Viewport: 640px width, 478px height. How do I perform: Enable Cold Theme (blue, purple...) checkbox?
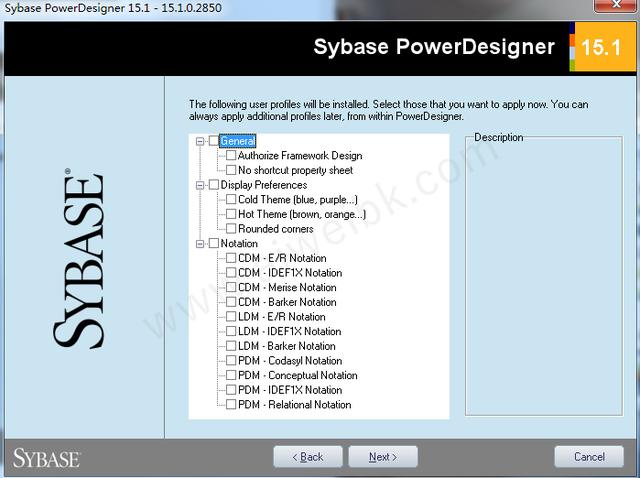(x=231, y=200)
